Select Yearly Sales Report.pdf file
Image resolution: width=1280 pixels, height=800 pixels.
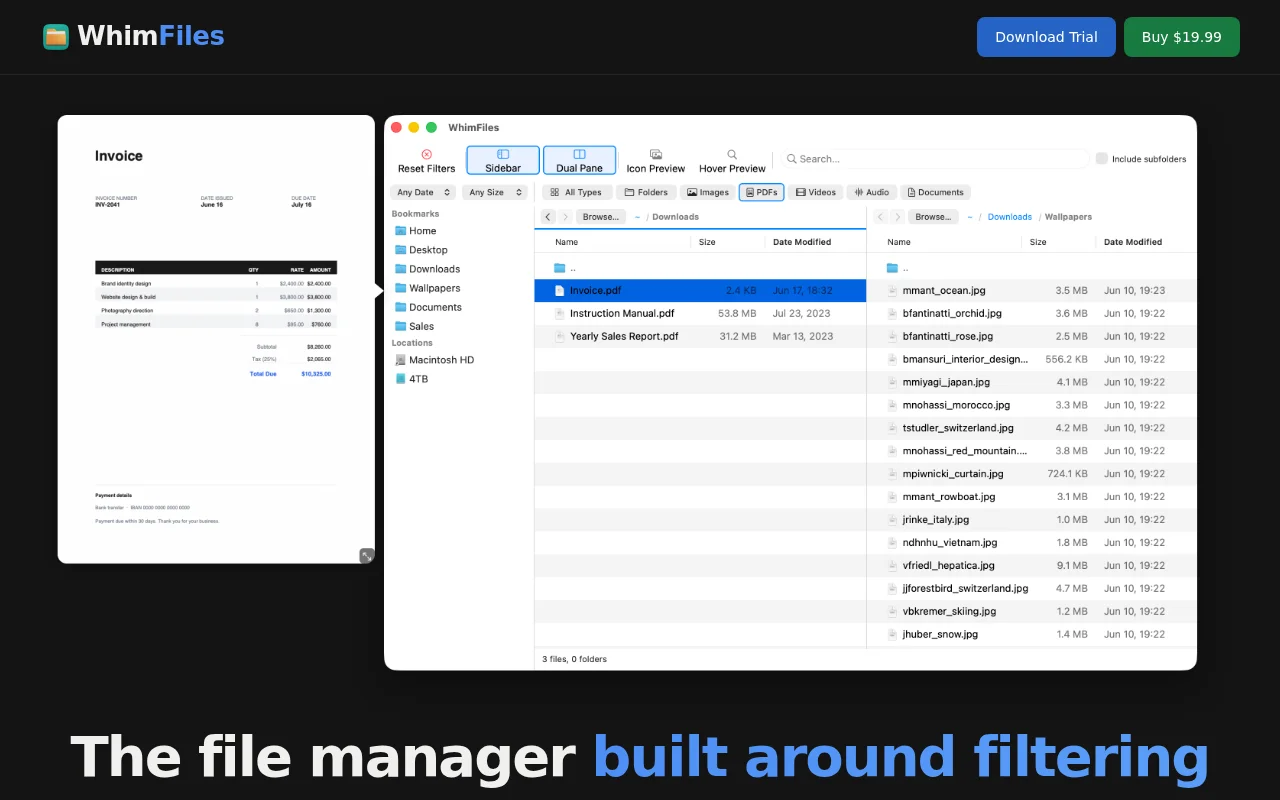pyautogui.click(x=700, y=337)
